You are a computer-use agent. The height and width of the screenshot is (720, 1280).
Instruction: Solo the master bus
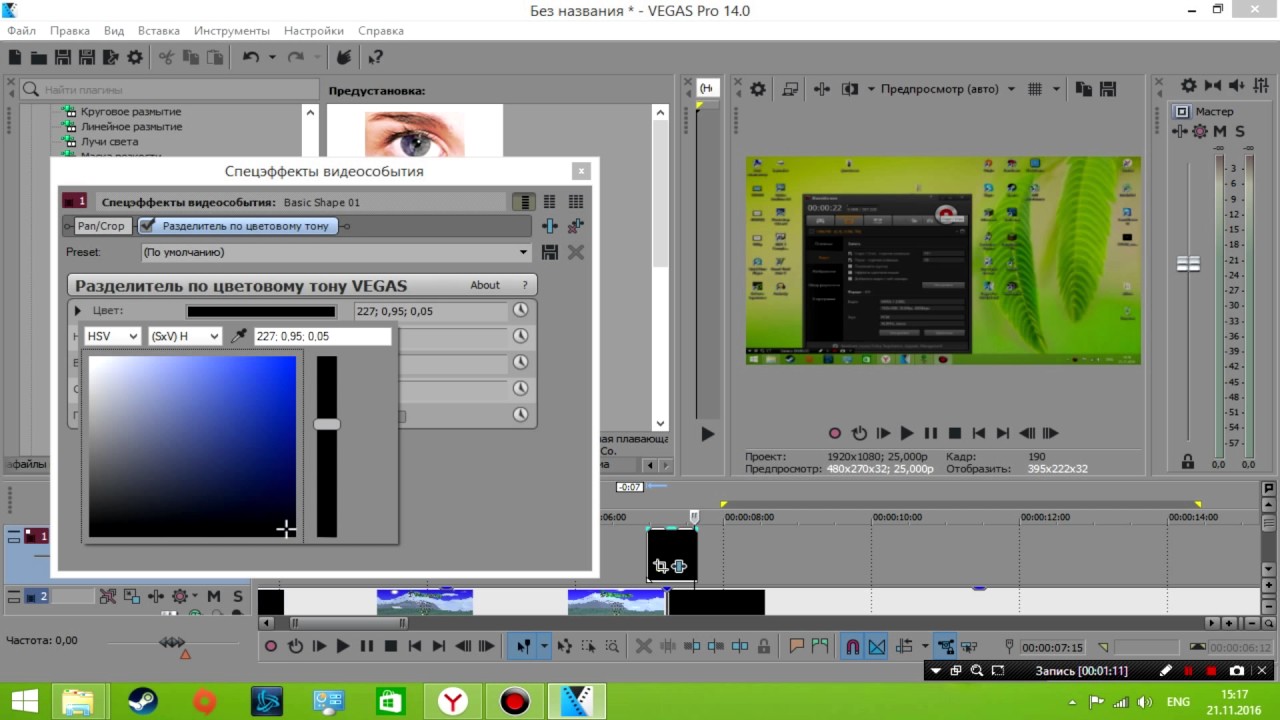point(1240,131)
